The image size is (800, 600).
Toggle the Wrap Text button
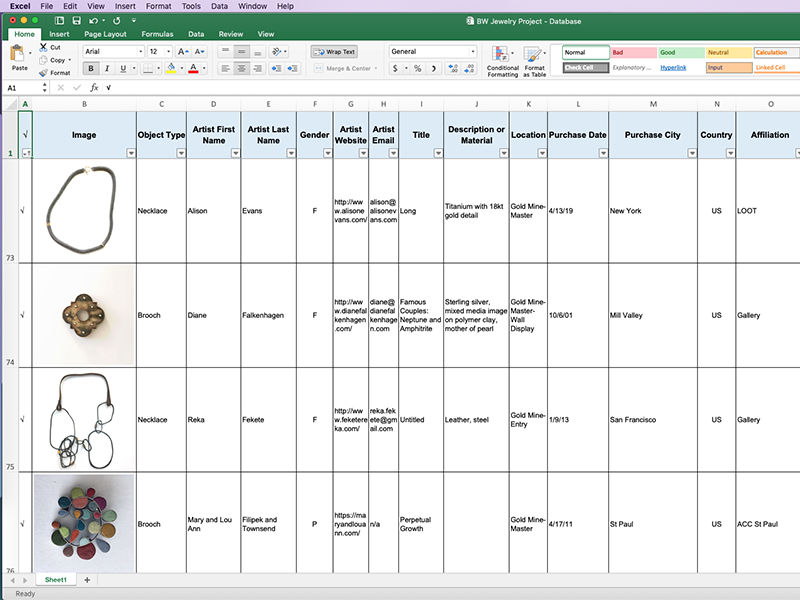(334, 52)
